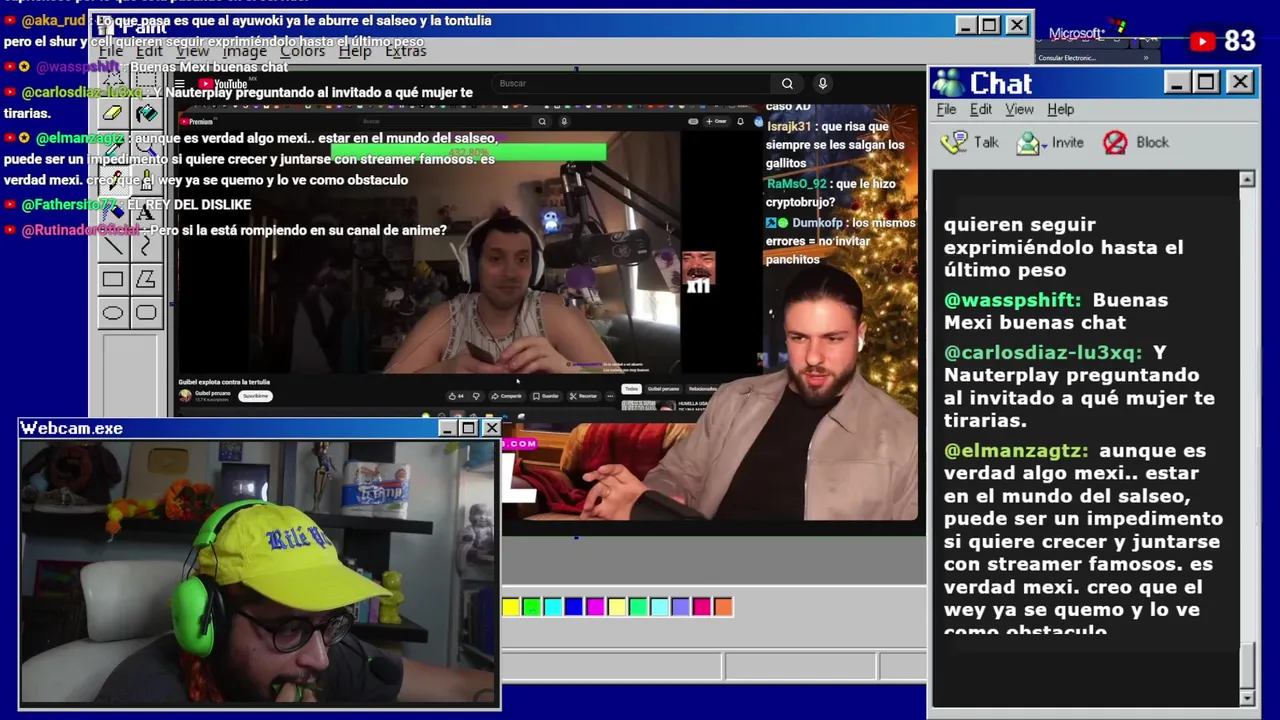This screenshot has width=1280, height=720.
Task: Click the Guardar button under video
Action: pyautogui.click(x=545, y=396)
